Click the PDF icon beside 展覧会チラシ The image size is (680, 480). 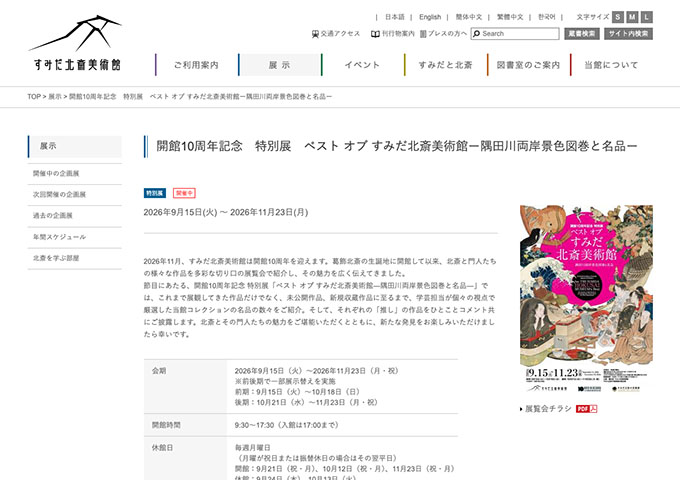[587, 409]
